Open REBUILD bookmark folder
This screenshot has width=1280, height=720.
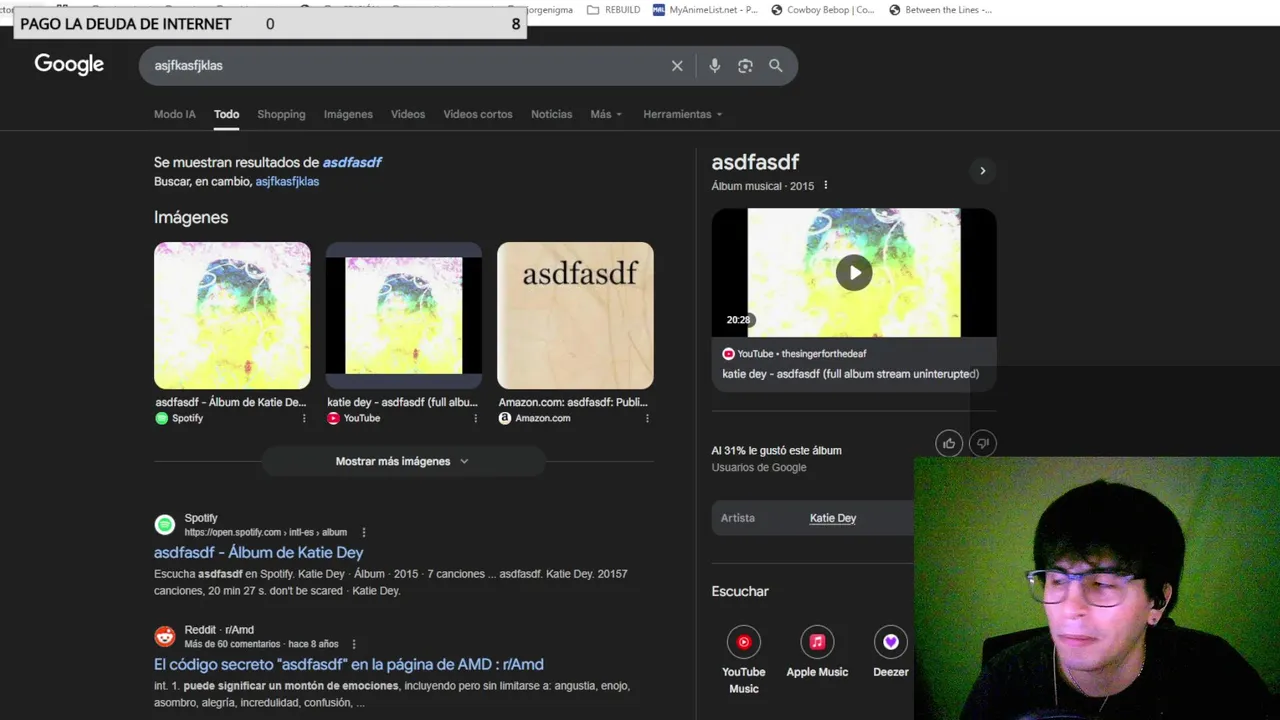(x=614, y=10)
